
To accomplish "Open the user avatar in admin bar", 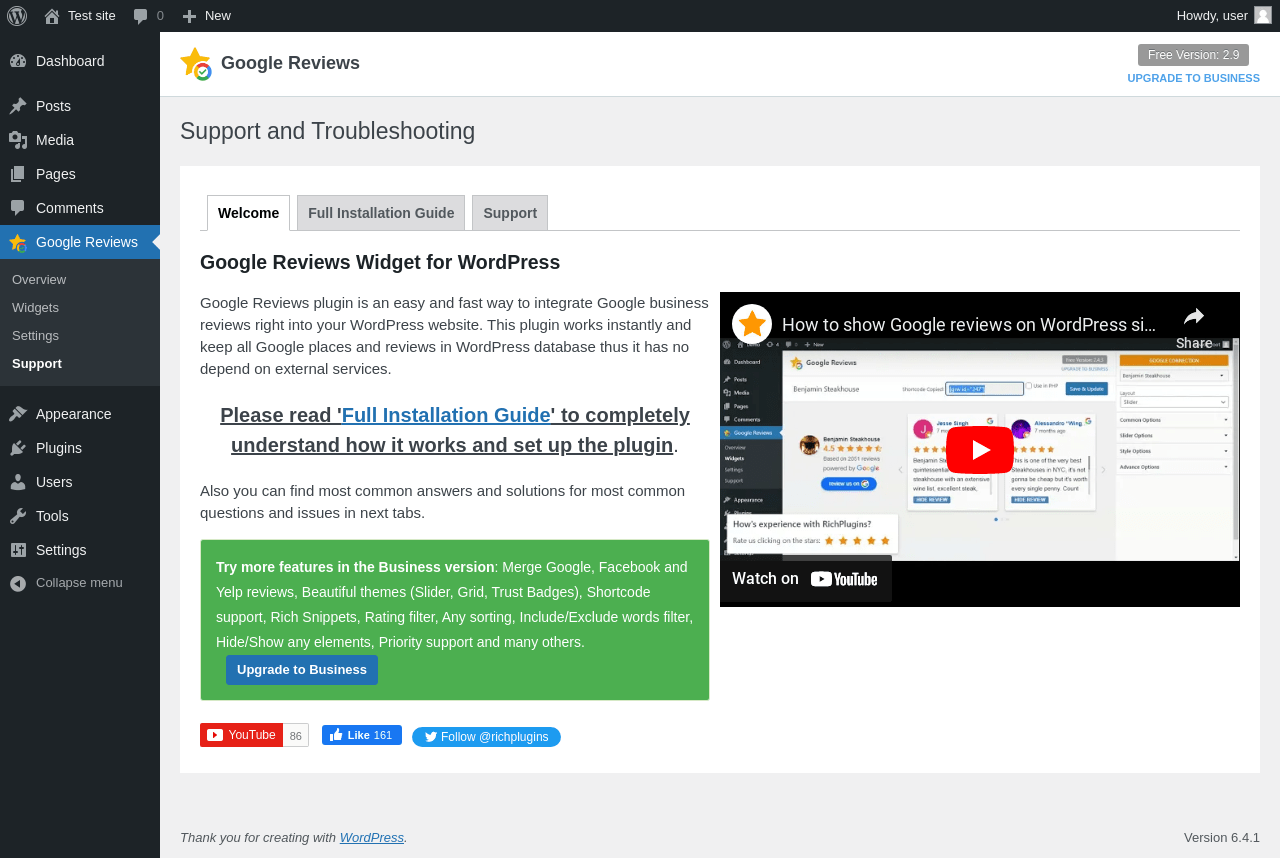I will pyautogui.click(x=1263, y=15).
